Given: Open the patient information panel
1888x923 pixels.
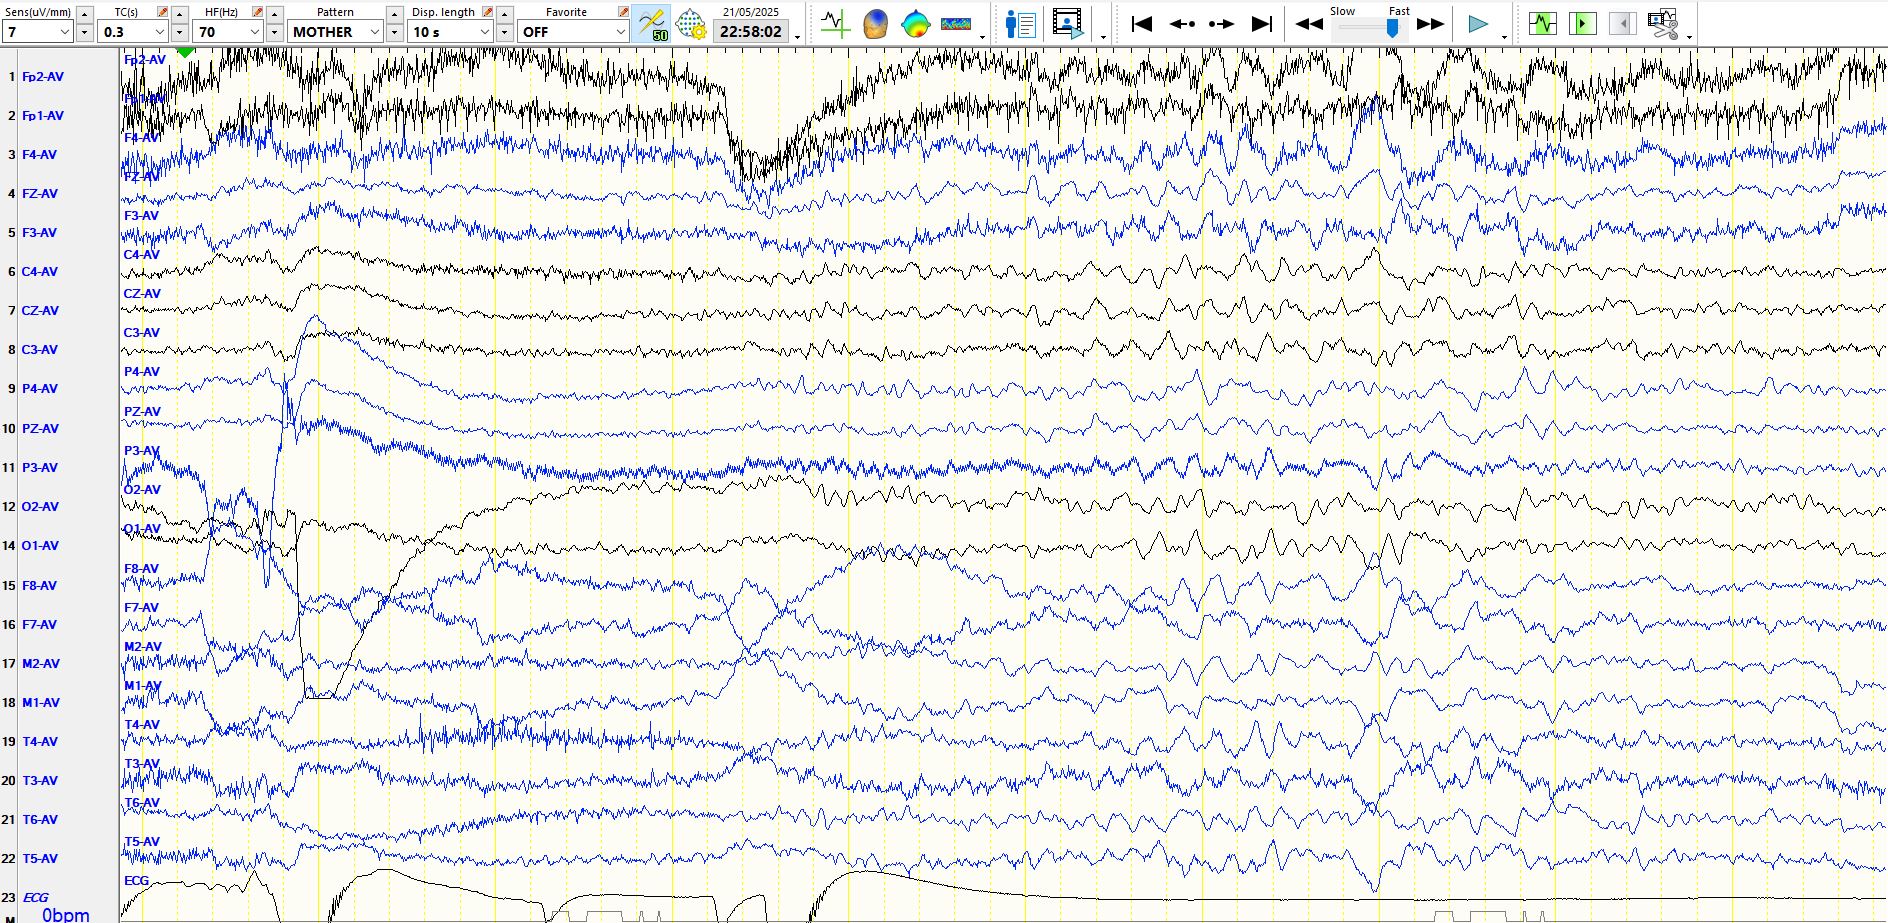Looking at the screenshot, I should [1020, 24].
